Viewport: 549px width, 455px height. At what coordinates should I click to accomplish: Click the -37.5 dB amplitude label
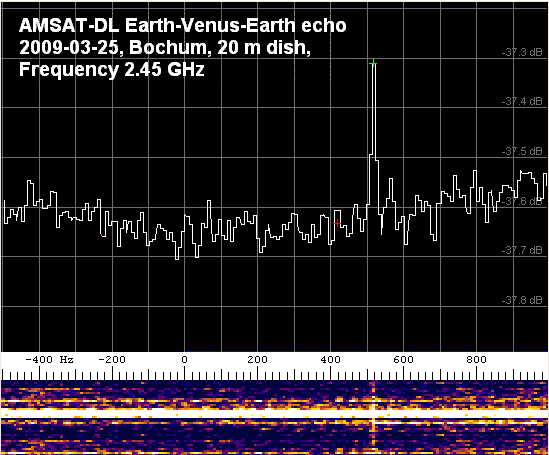coord(522,151)
